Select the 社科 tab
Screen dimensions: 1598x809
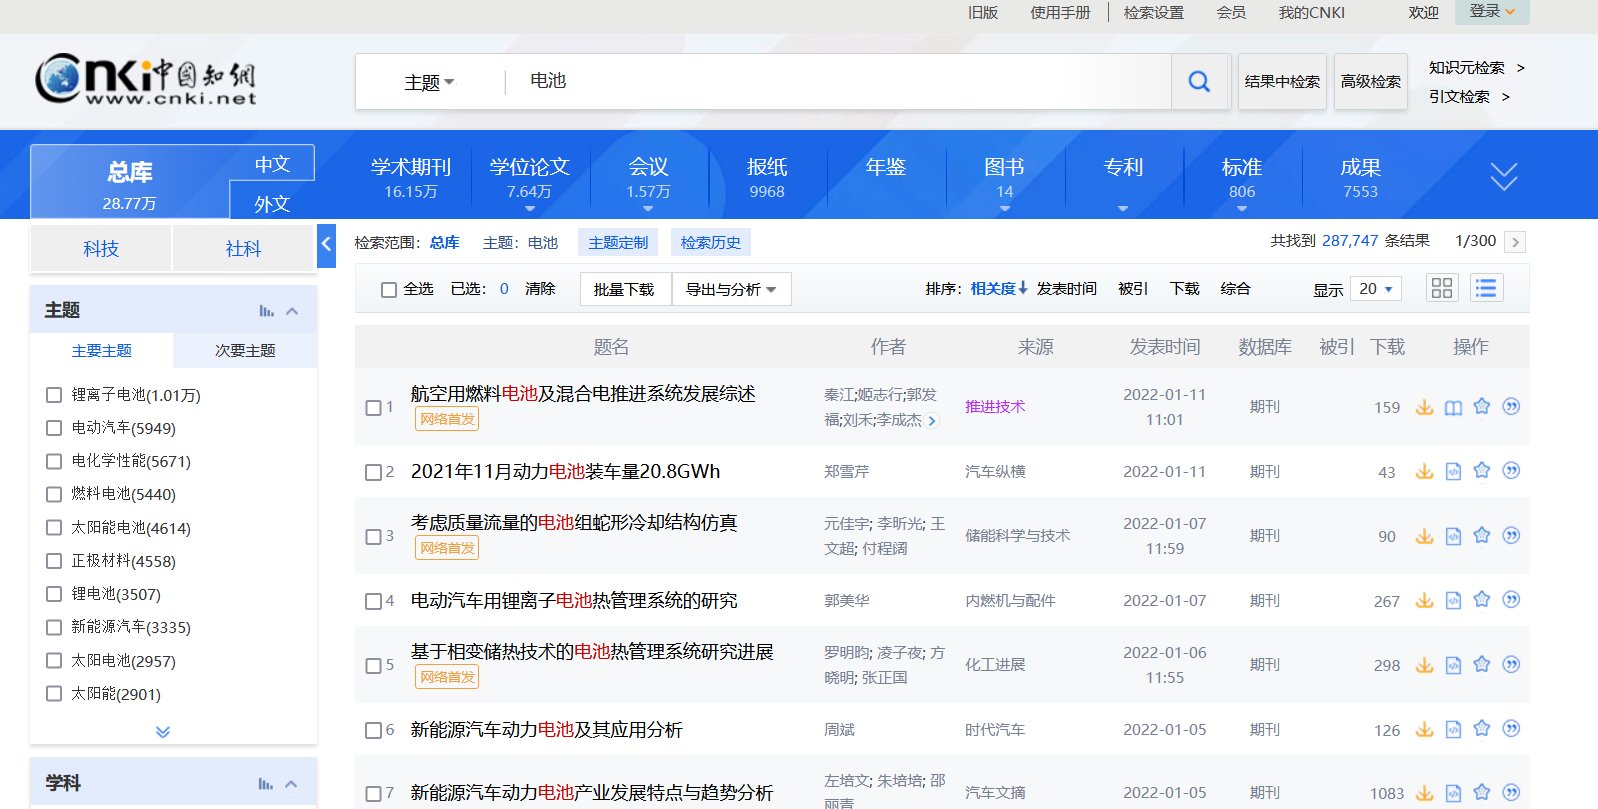(x=243, y=248)
